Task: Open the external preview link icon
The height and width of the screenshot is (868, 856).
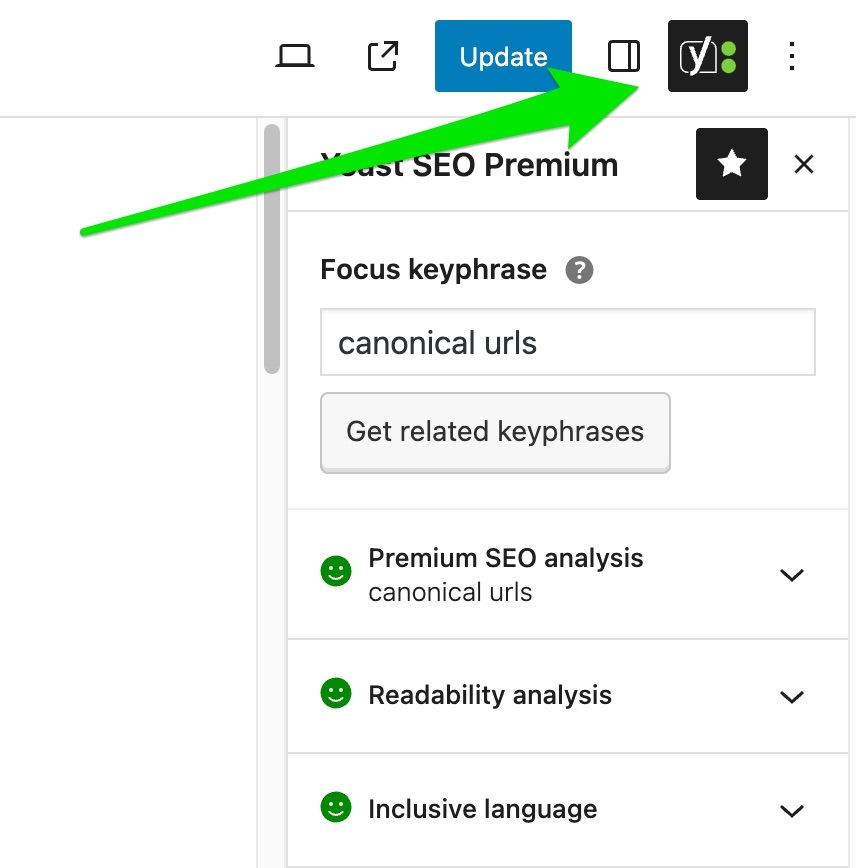Action: click(382, 56)
